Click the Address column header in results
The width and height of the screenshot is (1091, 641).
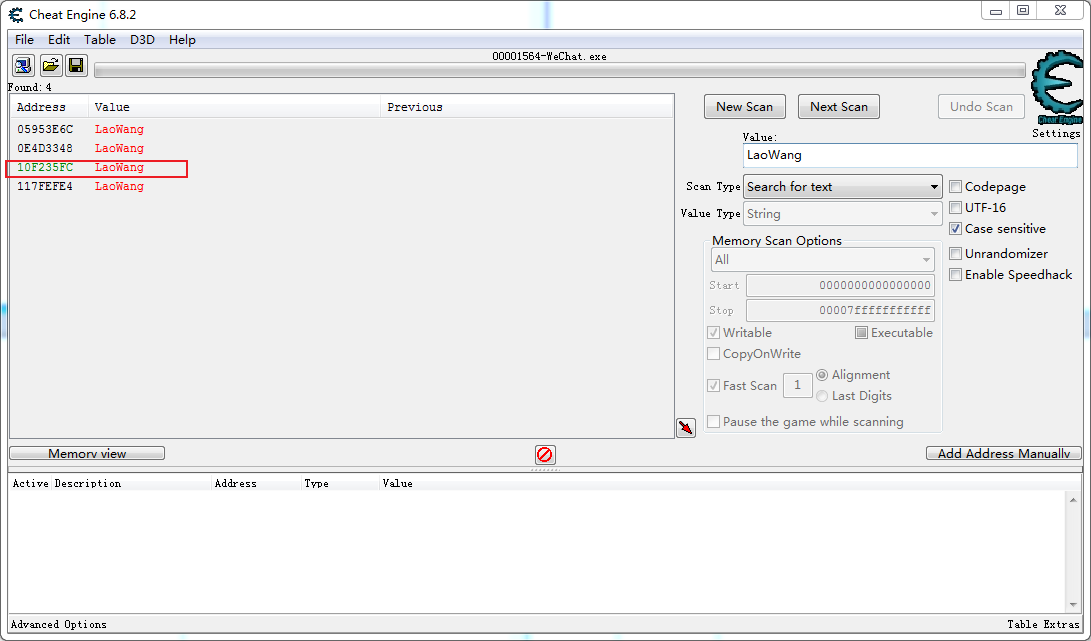pyautogui.click(x=49, y=107)
